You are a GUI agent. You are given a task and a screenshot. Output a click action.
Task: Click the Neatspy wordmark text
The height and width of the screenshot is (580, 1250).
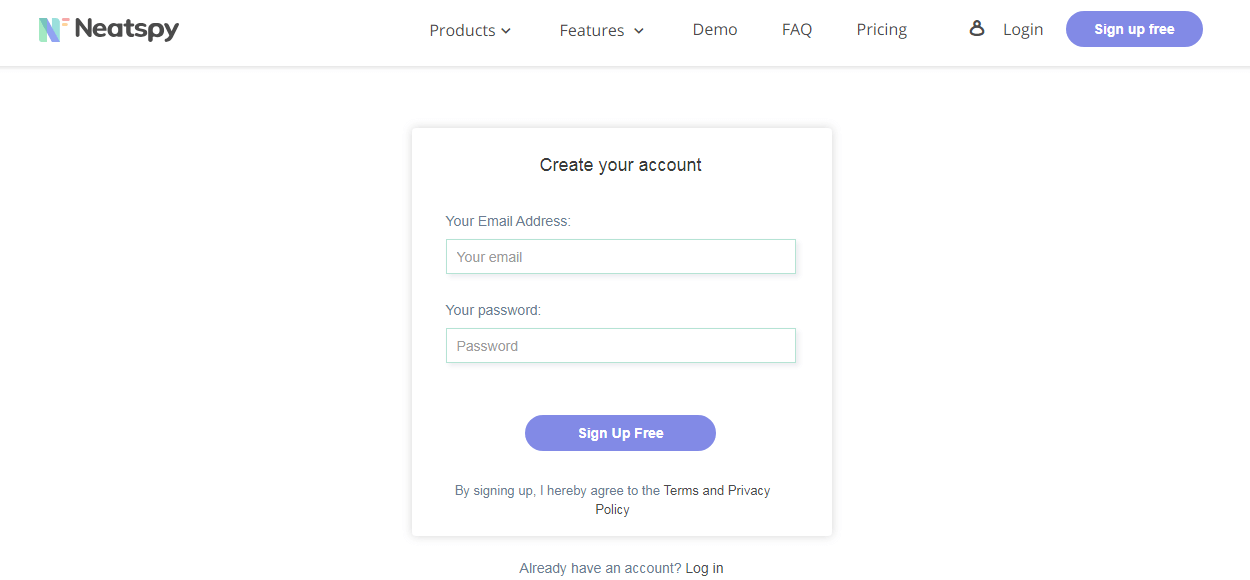tap(126, 30)
